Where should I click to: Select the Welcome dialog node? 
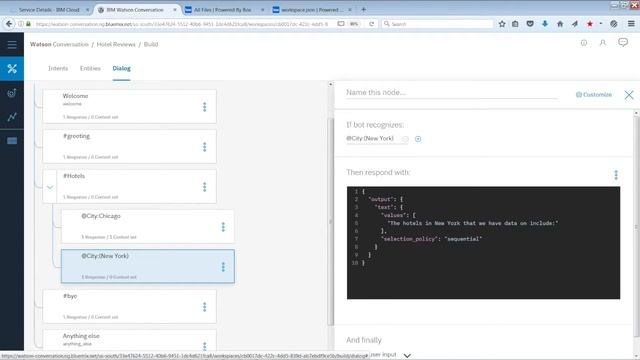129,106
